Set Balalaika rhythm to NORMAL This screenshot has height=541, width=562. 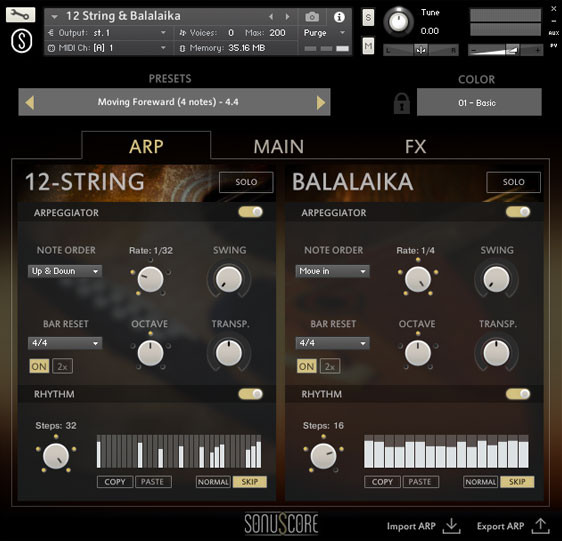[x=481, y=481]
